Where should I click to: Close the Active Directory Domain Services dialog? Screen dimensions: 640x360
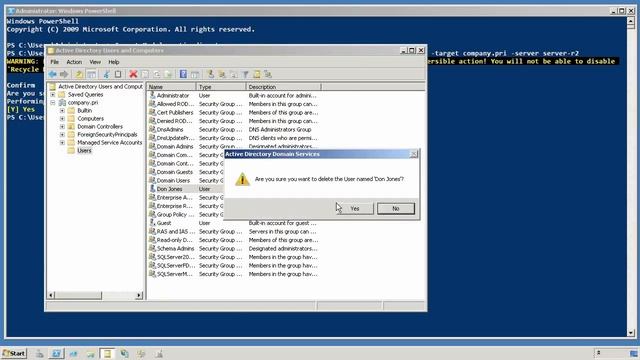click(413, 154)
